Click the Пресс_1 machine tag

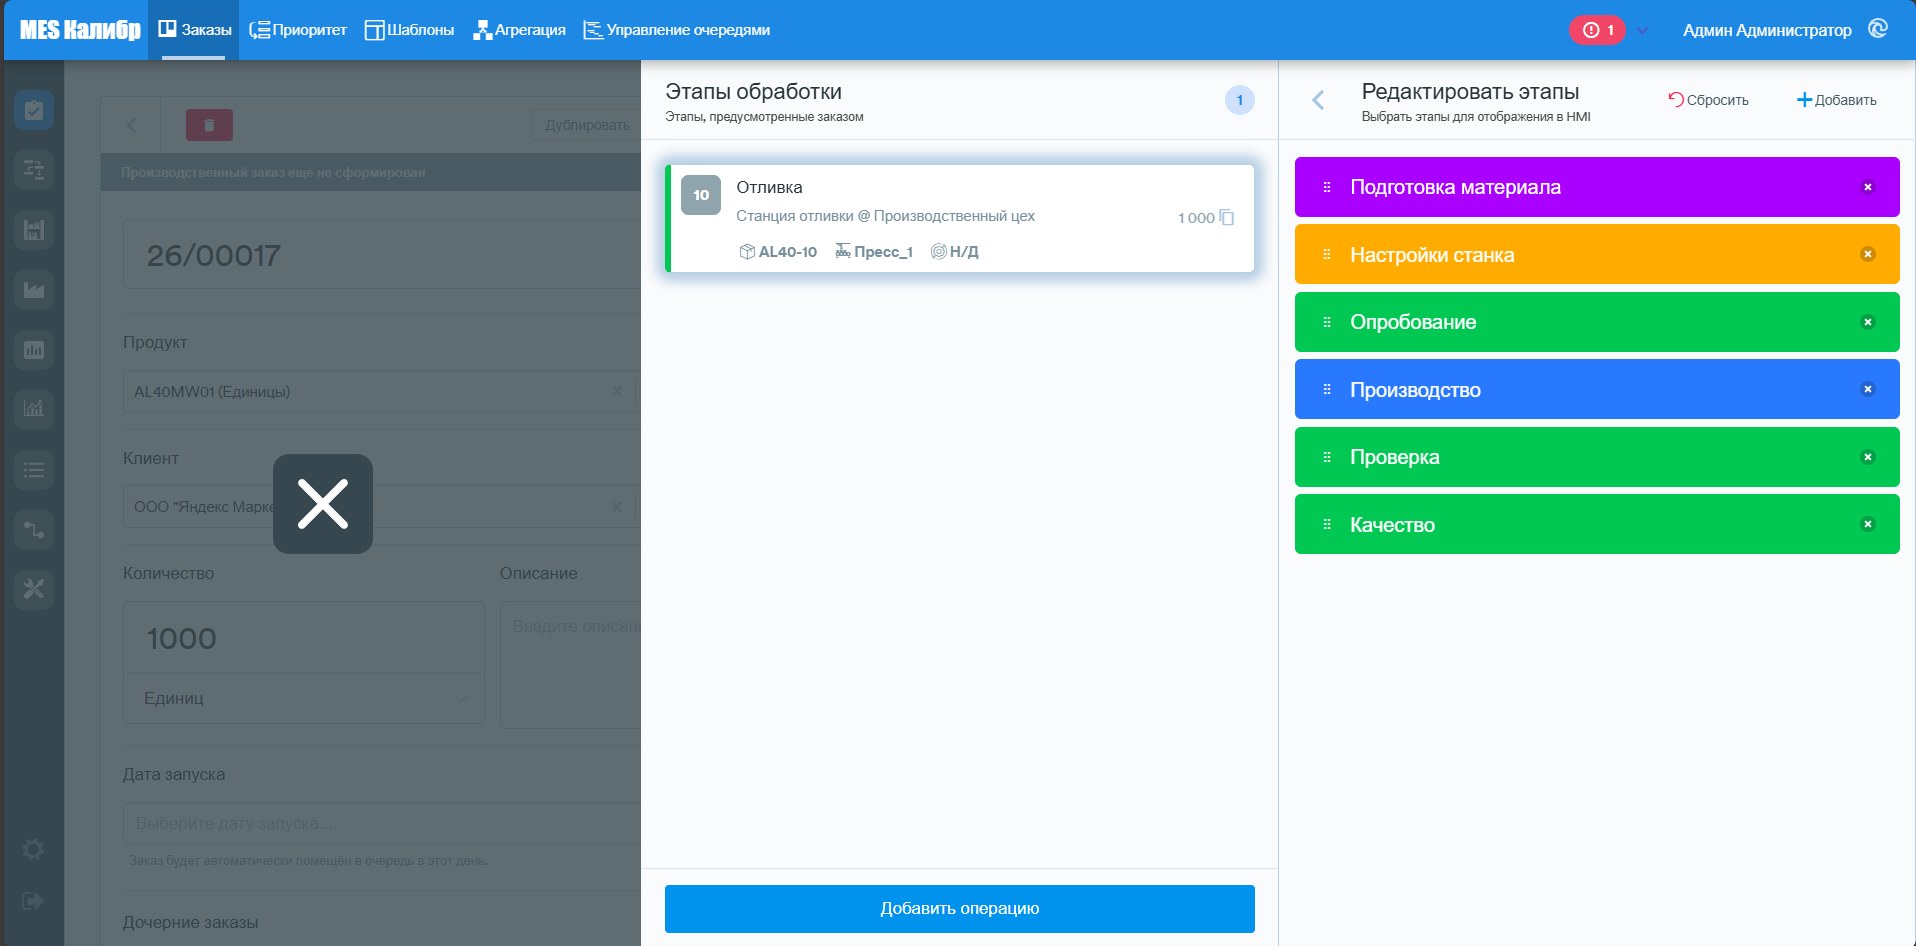coord(874,252)
